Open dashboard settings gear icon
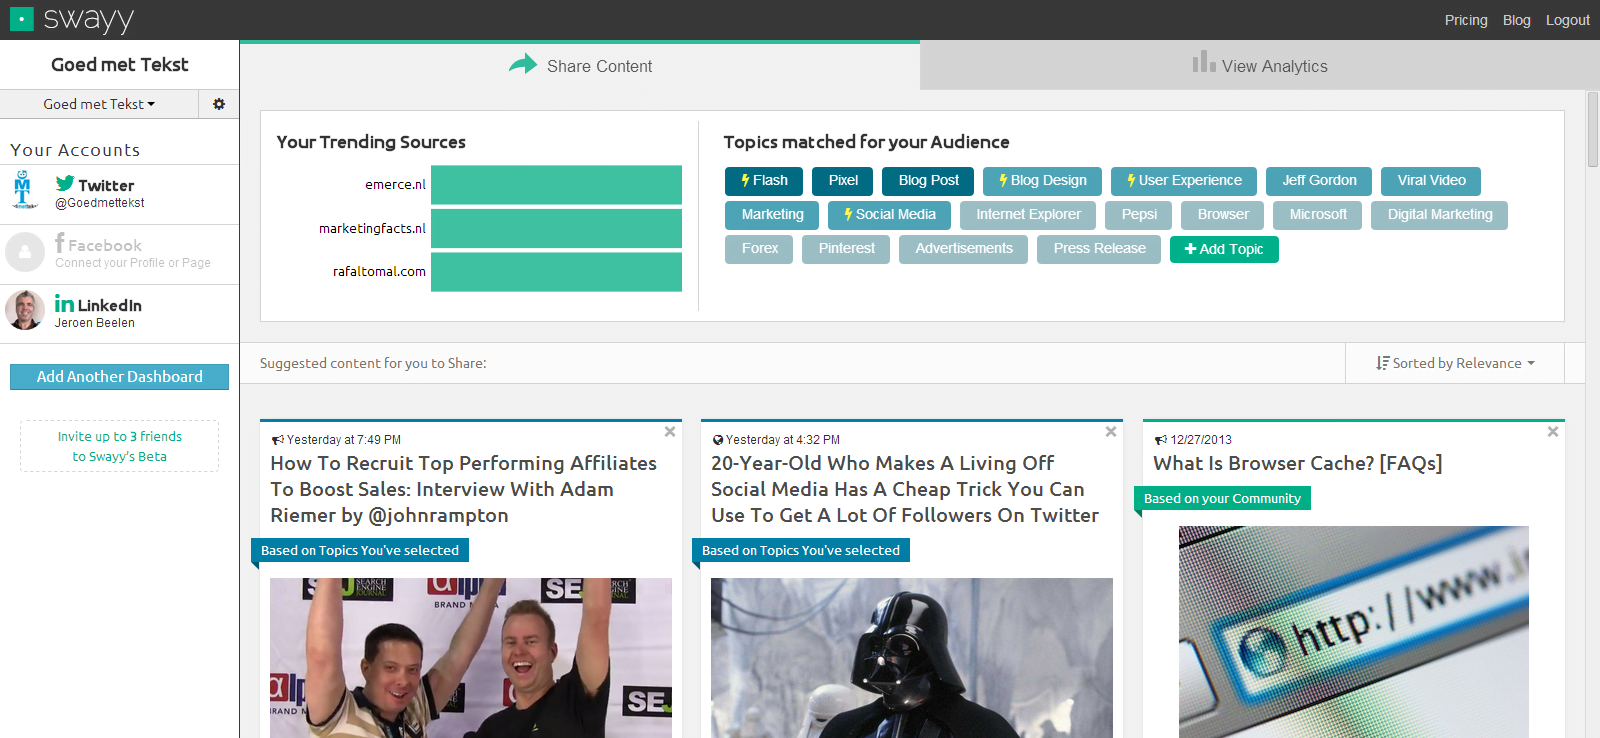1600x738 pixels. [219, 104]
